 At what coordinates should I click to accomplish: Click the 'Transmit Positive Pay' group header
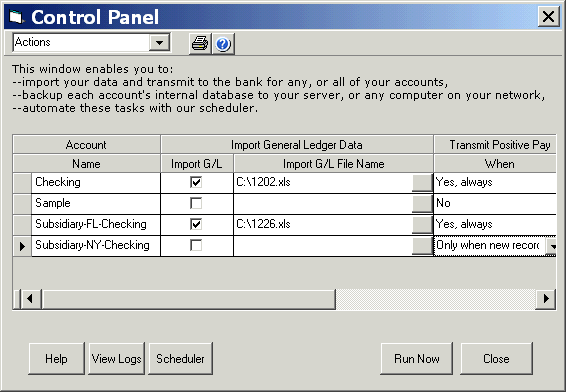(x=495, y=145)
